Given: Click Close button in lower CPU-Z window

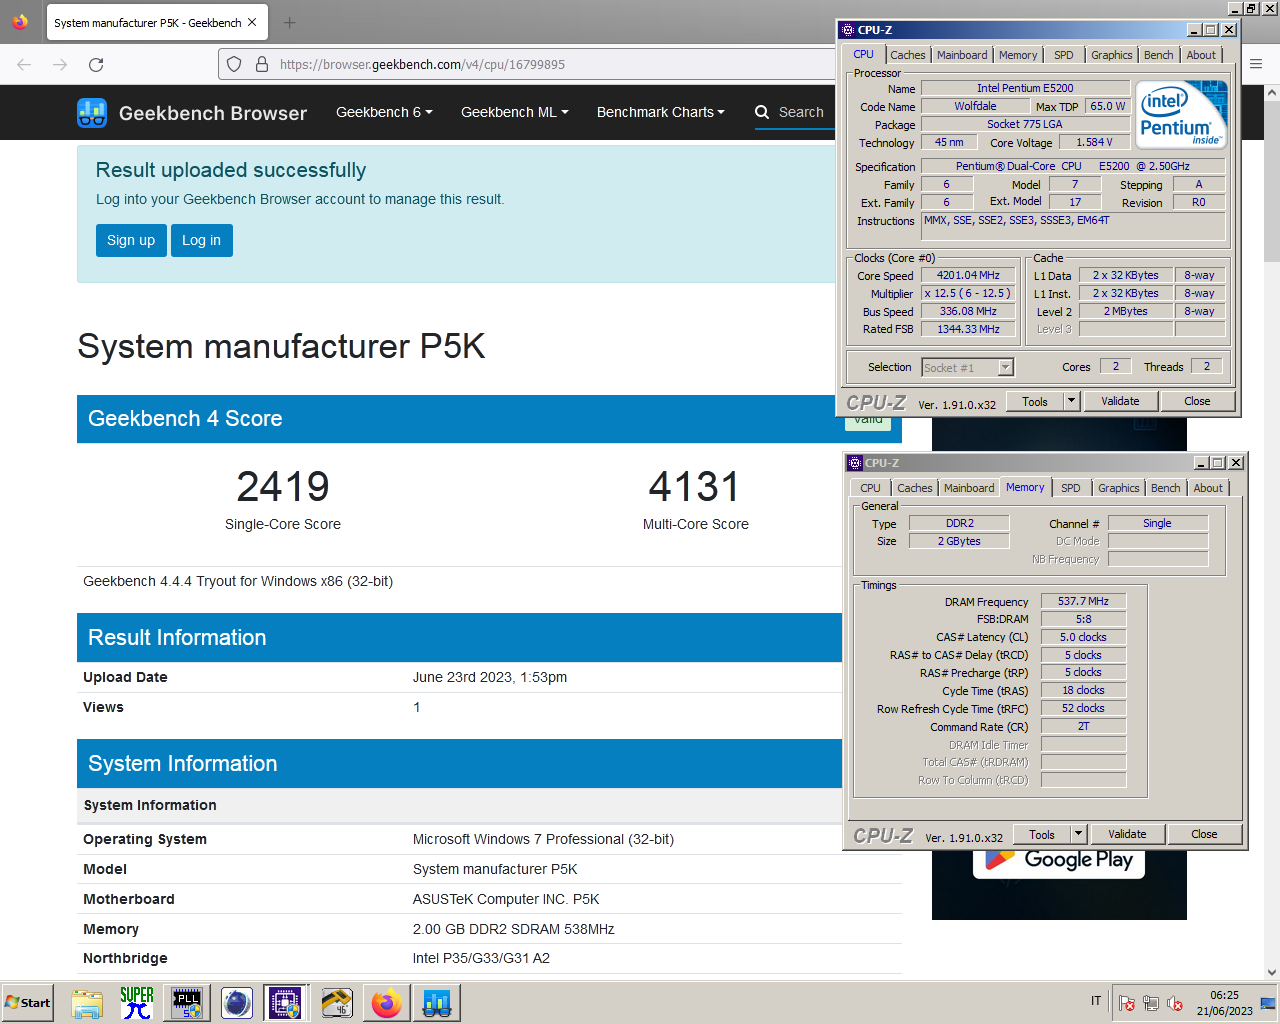Looking at the screenshot, I should (x=1204, y=834).
